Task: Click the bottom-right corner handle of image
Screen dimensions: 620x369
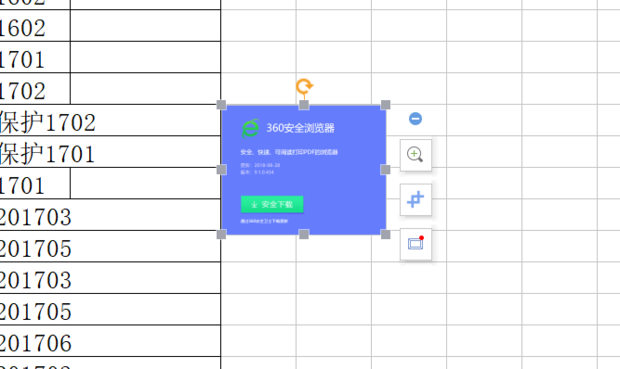Action: pyautogui.click(x=386, y=234)
